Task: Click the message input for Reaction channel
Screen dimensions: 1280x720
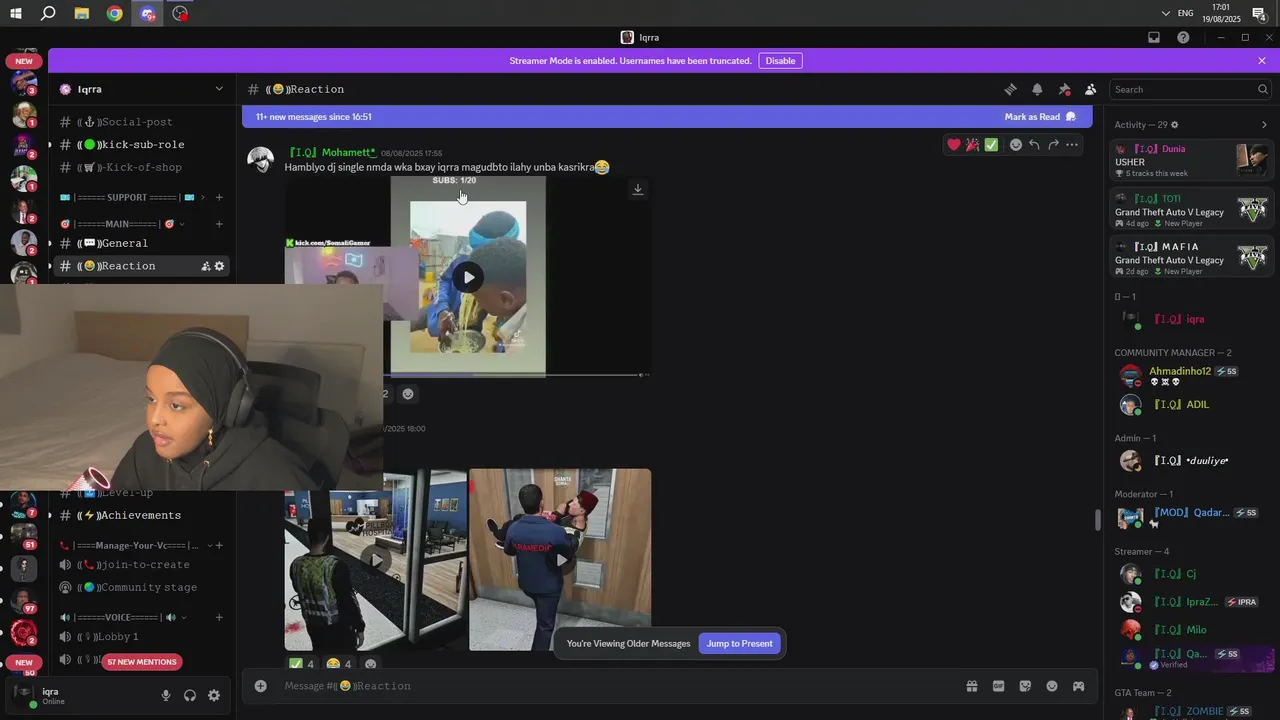Action: click(620, 686)
